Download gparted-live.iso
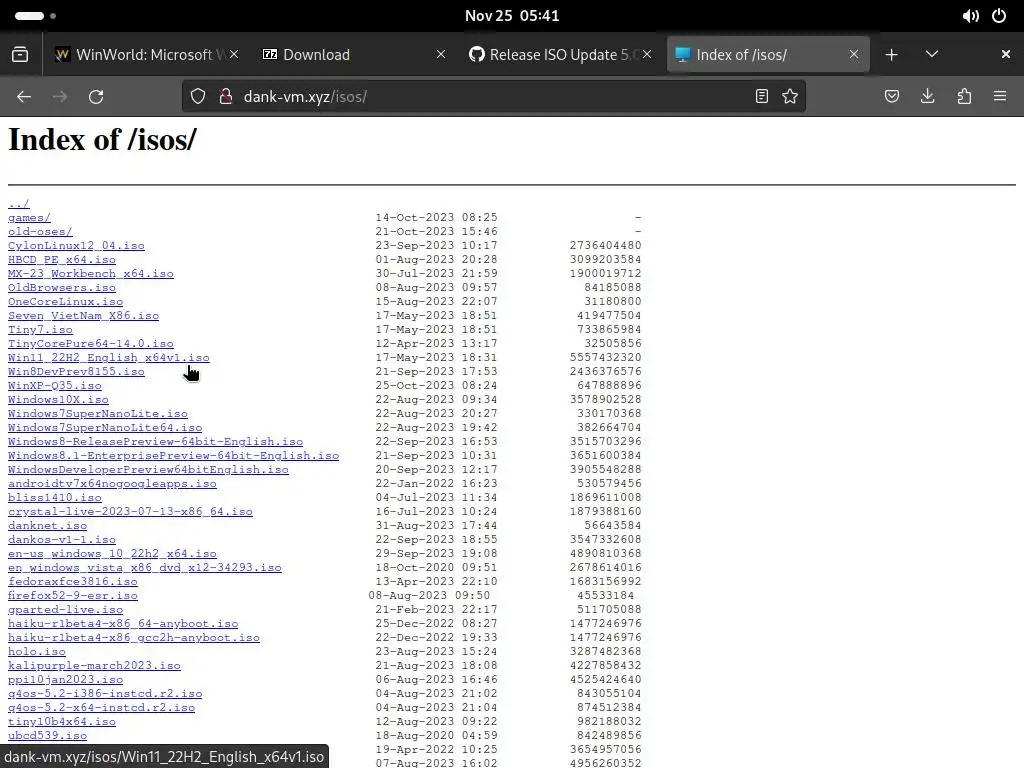 coord(65,610)
